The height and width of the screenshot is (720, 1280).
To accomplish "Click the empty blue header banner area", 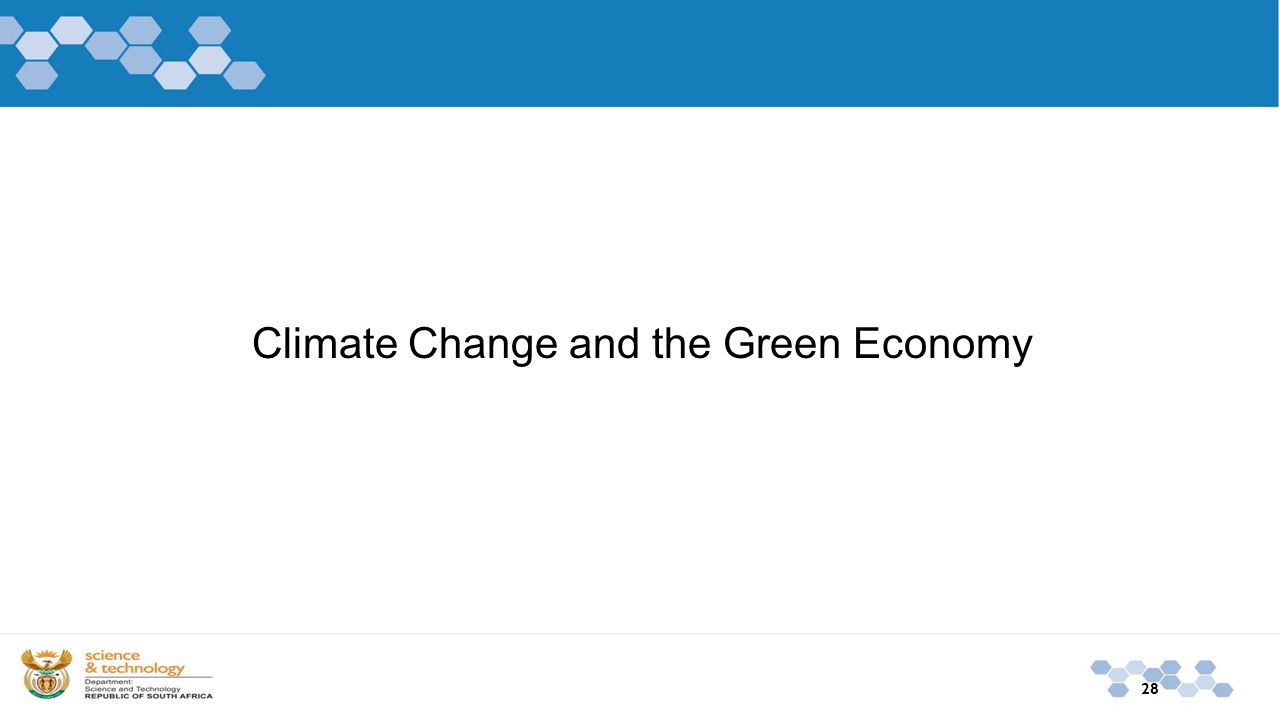I will pyautogui.click(x=770, y=53).
